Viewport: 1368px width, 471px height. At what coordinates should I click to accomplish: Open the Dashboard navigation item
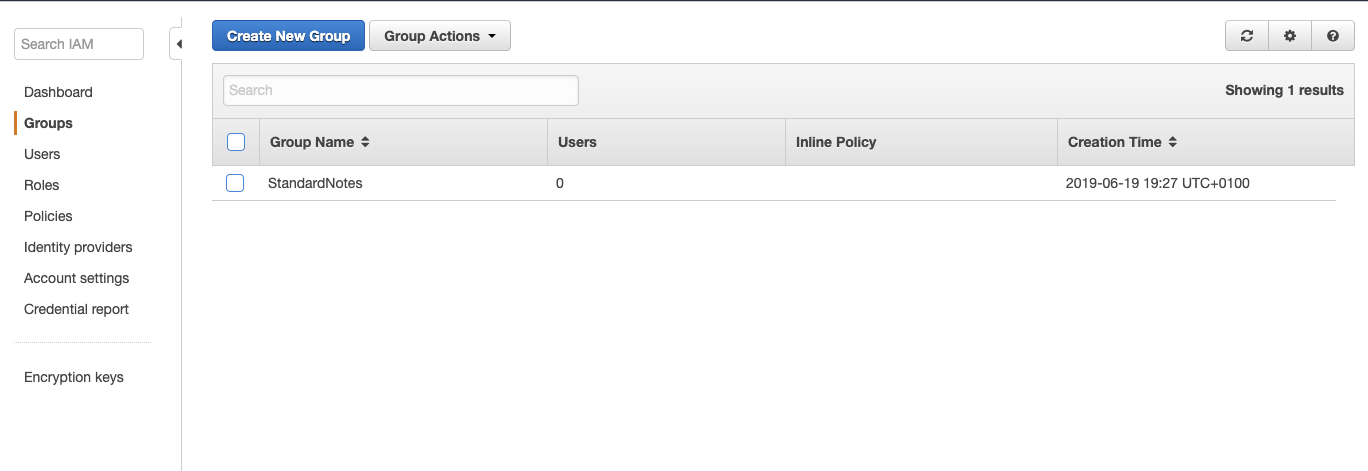pos(58,92)
